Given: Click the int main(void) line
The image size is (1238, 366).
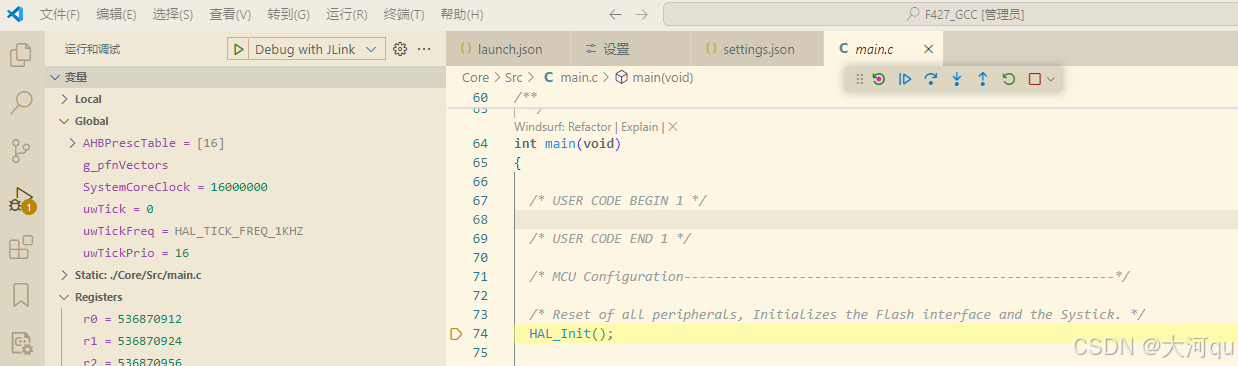Looking at the screenshot, I should 567,144.
